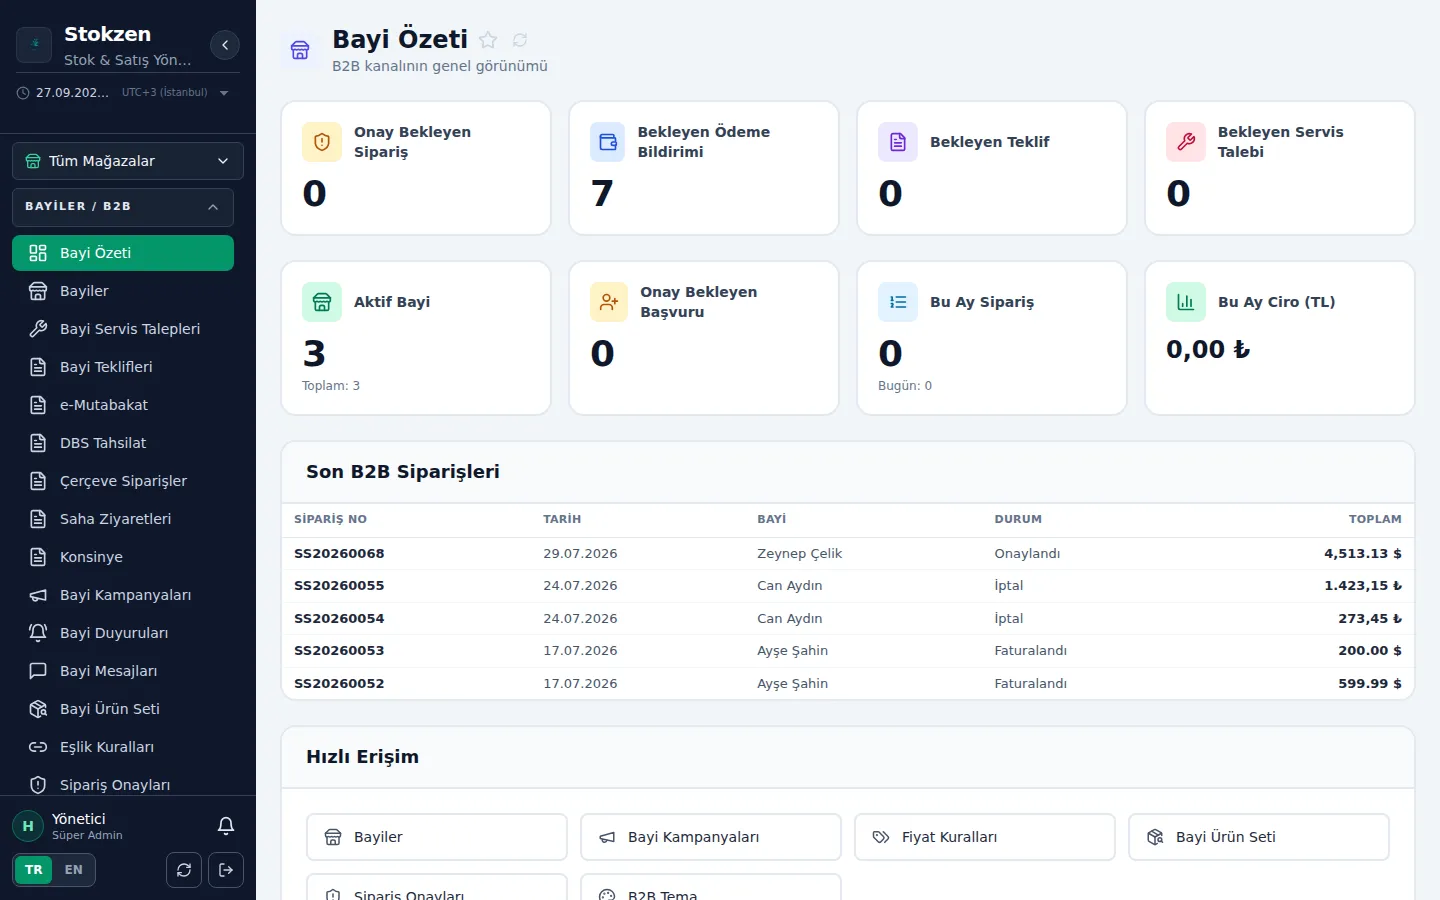Click the Aktif Bayi store icon
Image resolution: width=1440 pixels, height=900 pixels.
click(322, 302)
